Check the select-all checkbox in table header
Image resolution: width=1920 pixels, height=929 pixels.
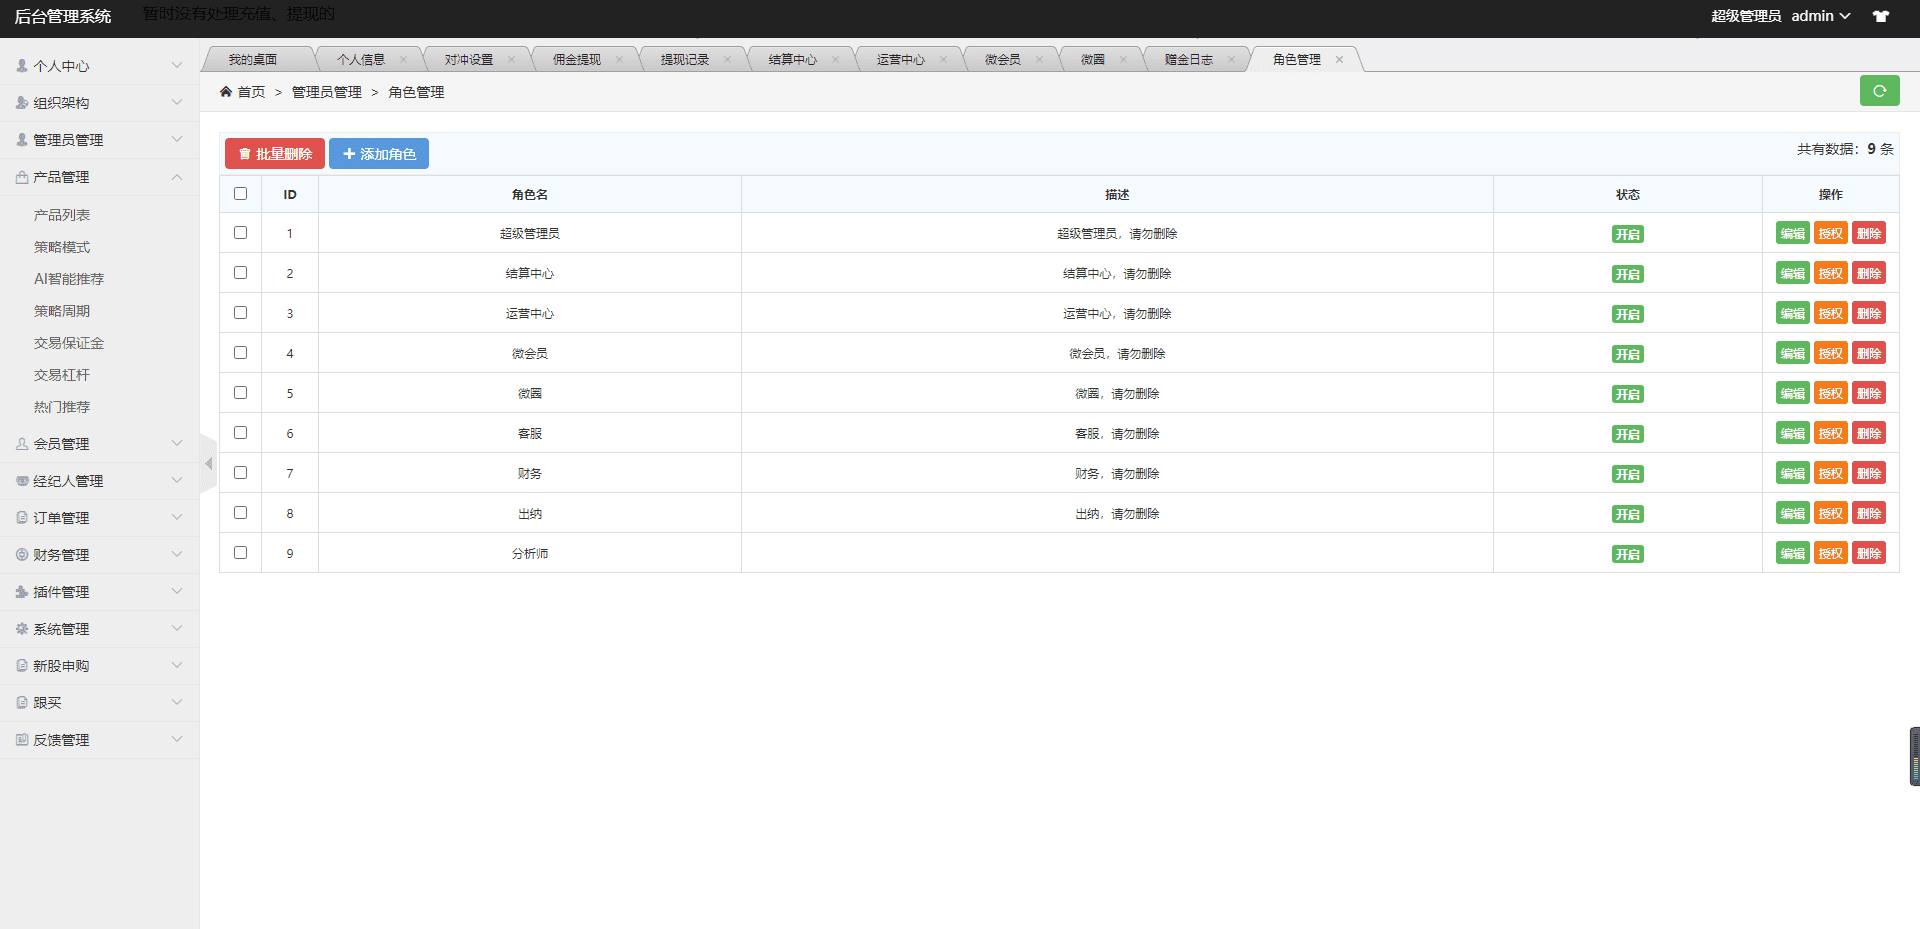pyautogui.click(x=240, y=194)
